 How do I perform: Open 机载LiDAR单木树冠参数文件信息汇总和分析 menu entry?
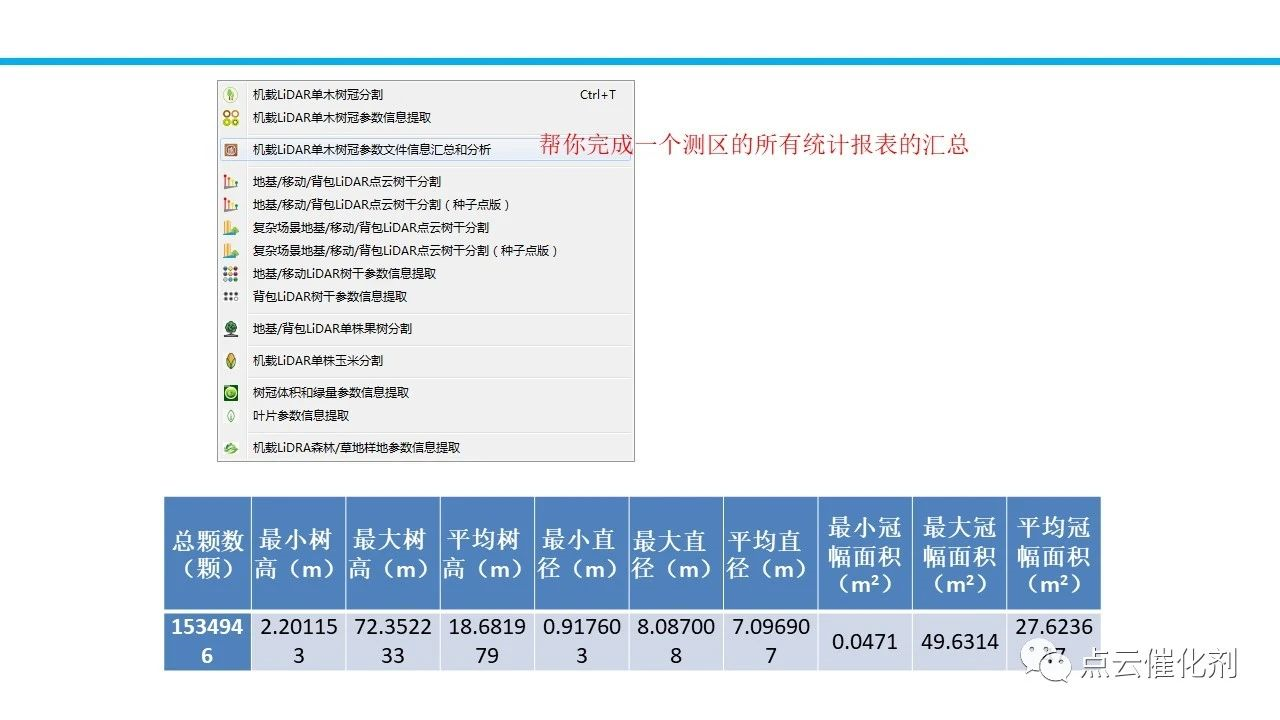426,150
